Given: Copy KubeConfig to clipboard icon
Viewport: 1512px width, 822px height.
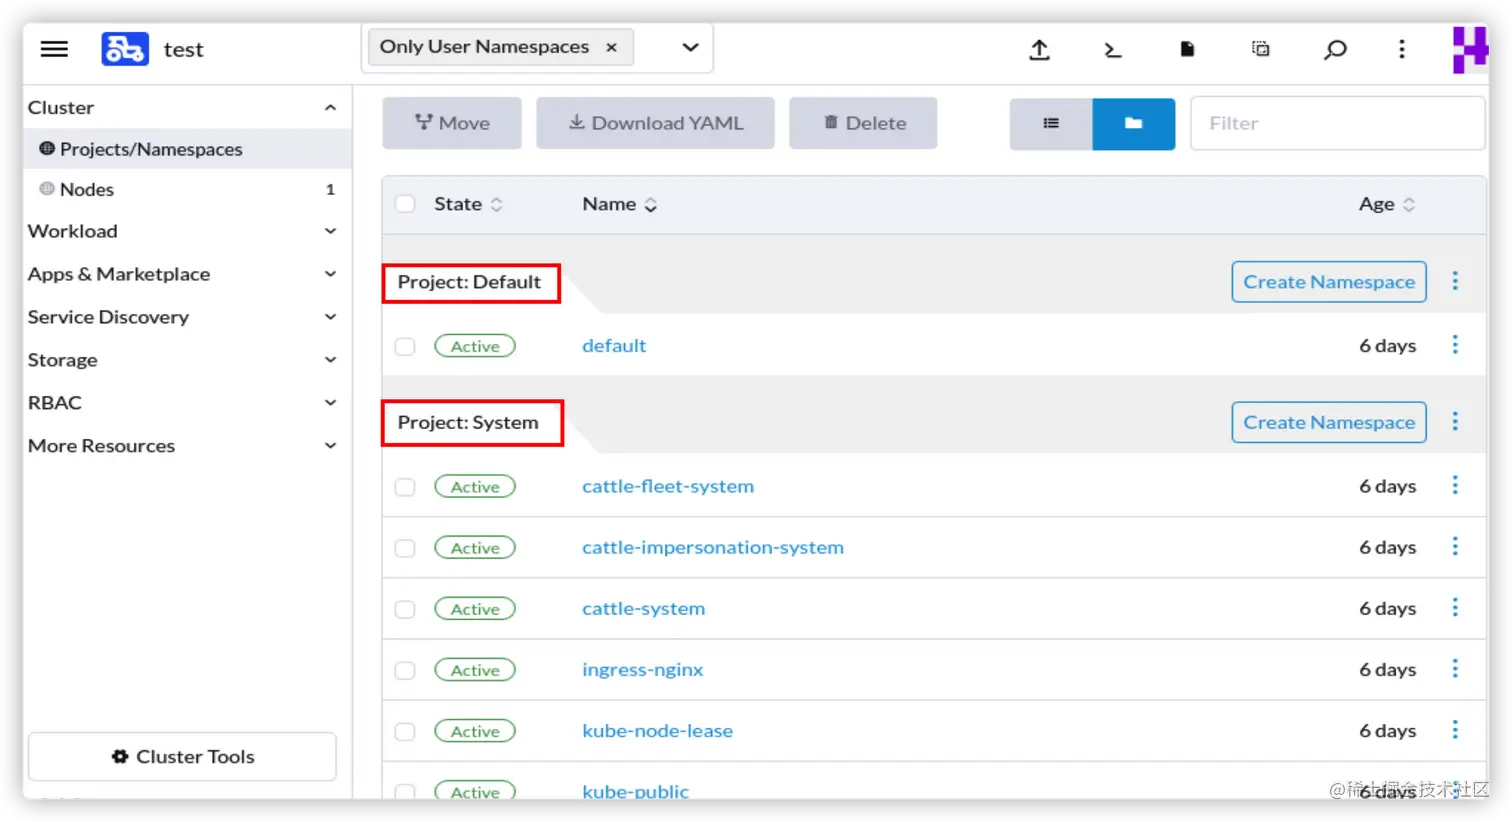Looking at the screenshot, I should (1261, 49).
